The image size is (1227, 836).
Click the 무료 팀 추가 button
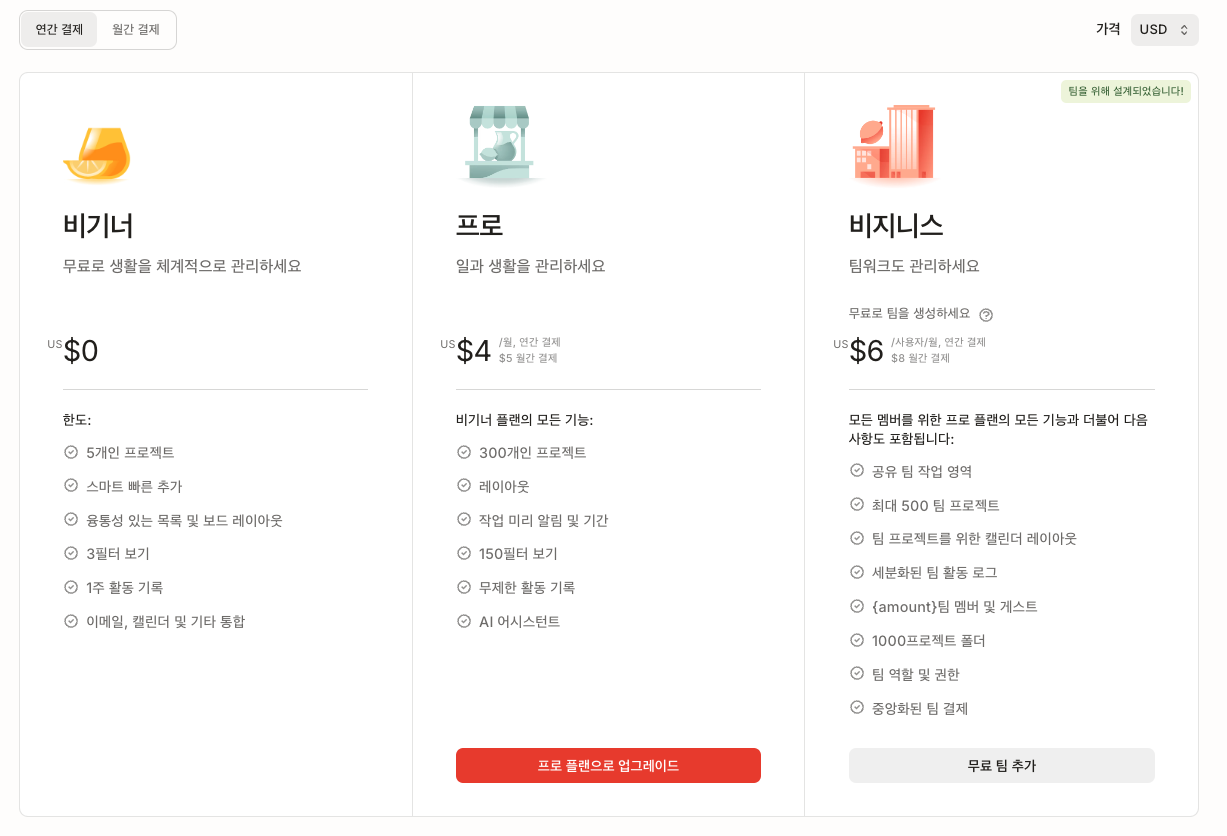(1001, 766)
